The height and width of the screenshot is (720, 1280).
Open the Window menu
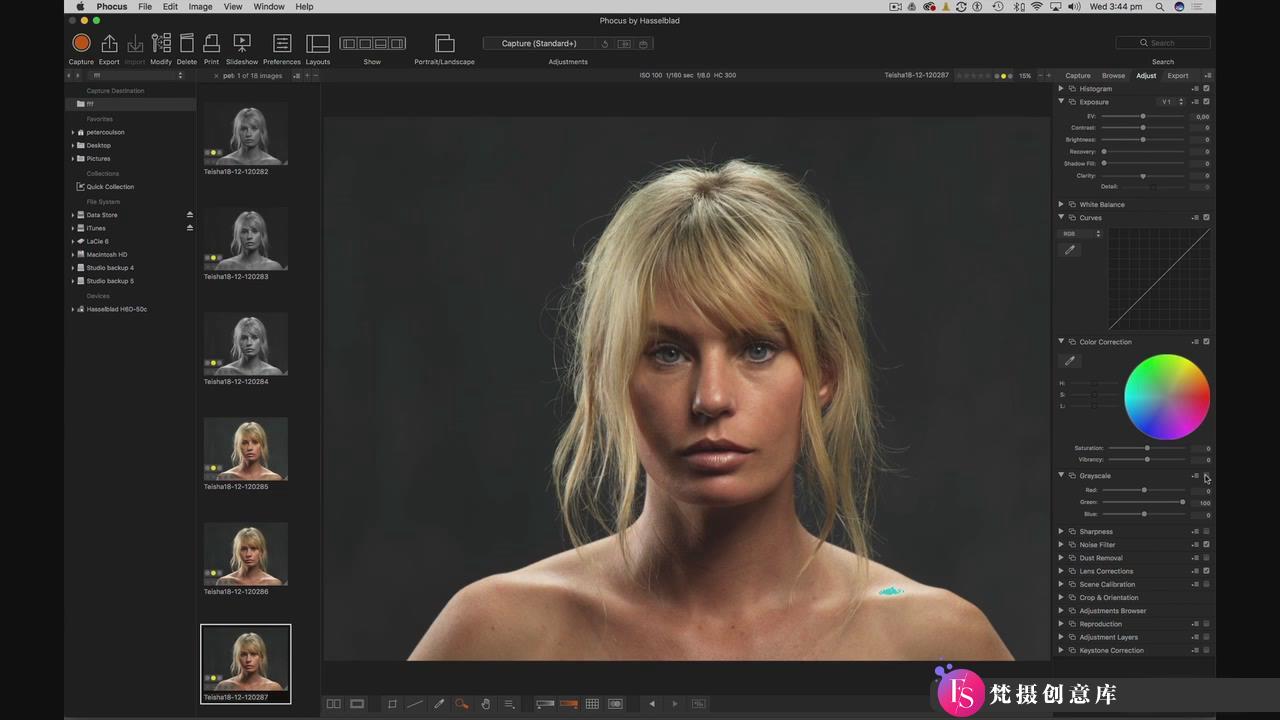click(269, 7)
